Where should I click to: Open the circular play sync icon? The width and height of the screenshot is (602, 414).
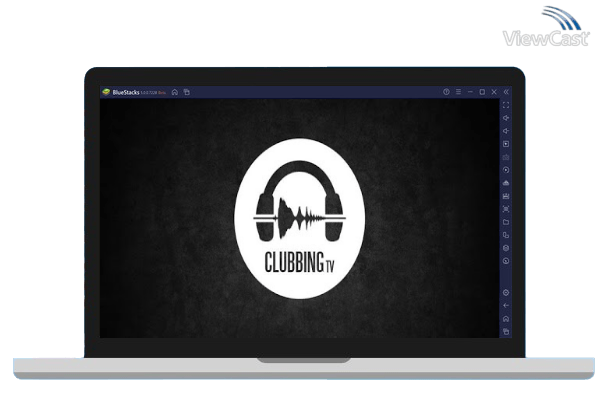point(506,170)
